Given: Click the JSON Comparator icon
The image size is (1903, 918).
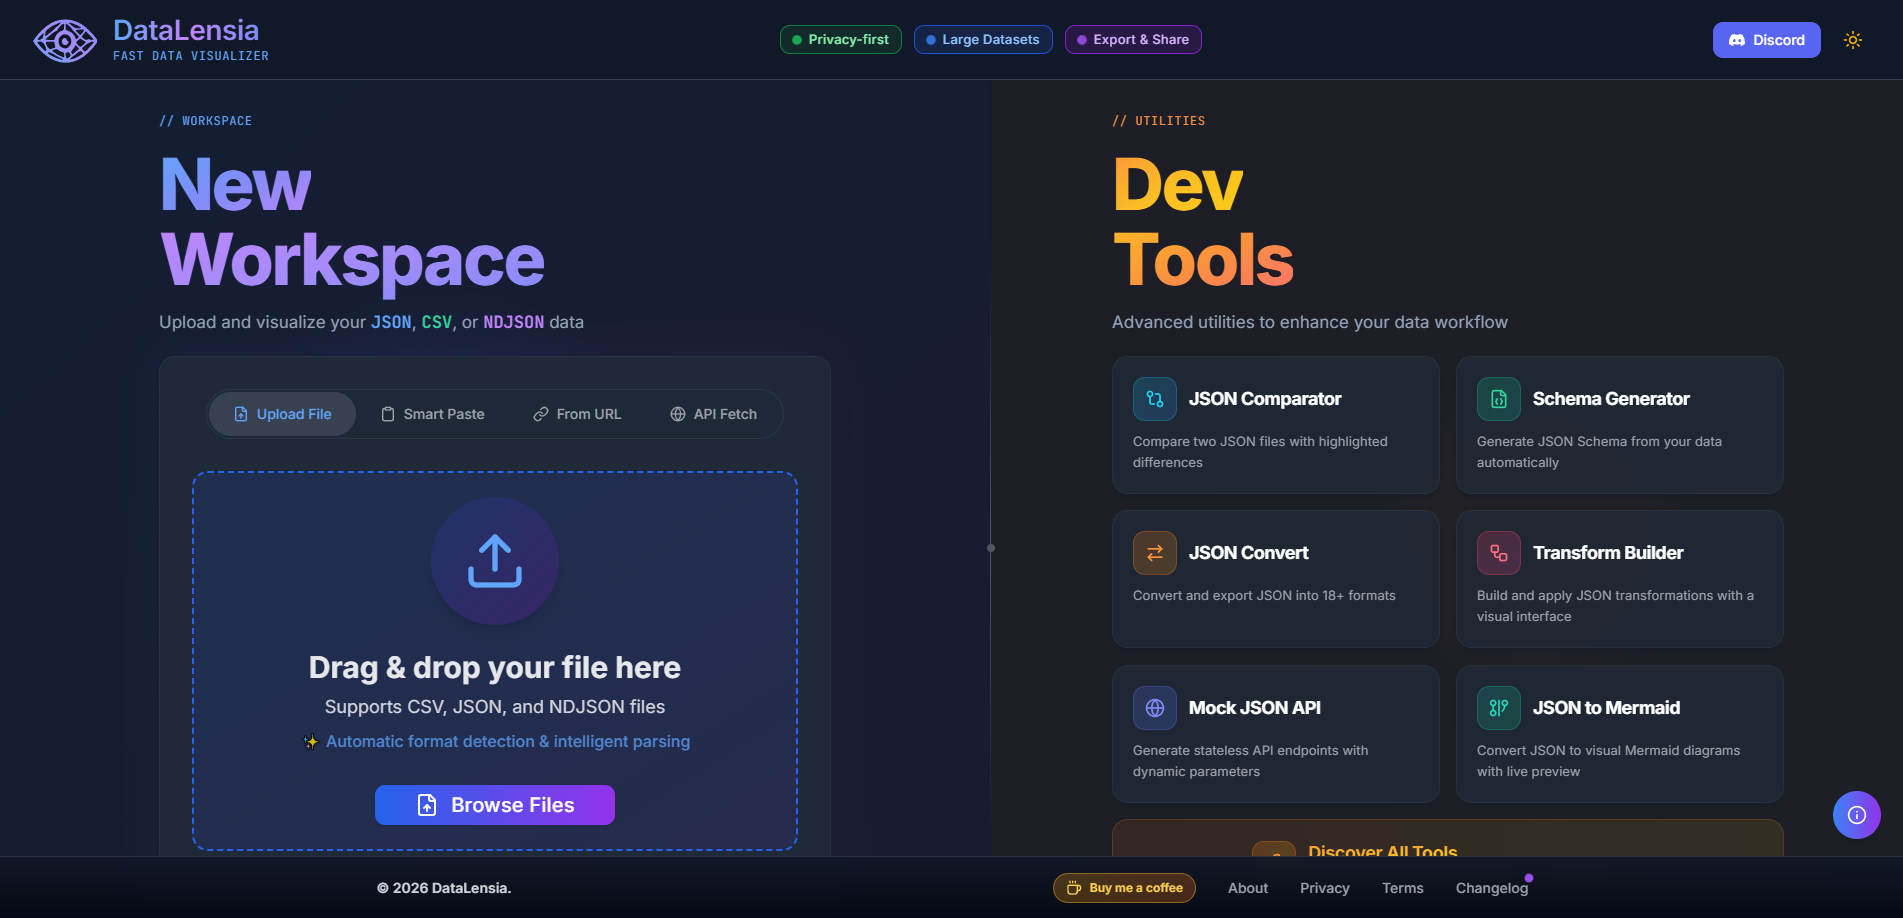Looking at the screenshot, I should pyautogui.click(x=1155, y=399).
